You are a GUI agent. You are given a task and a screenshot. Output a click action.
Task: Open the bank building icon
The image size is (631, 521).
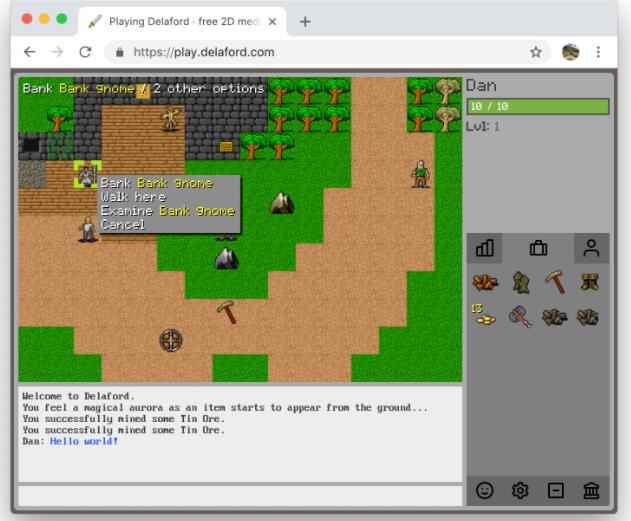[x=590, y=491]
